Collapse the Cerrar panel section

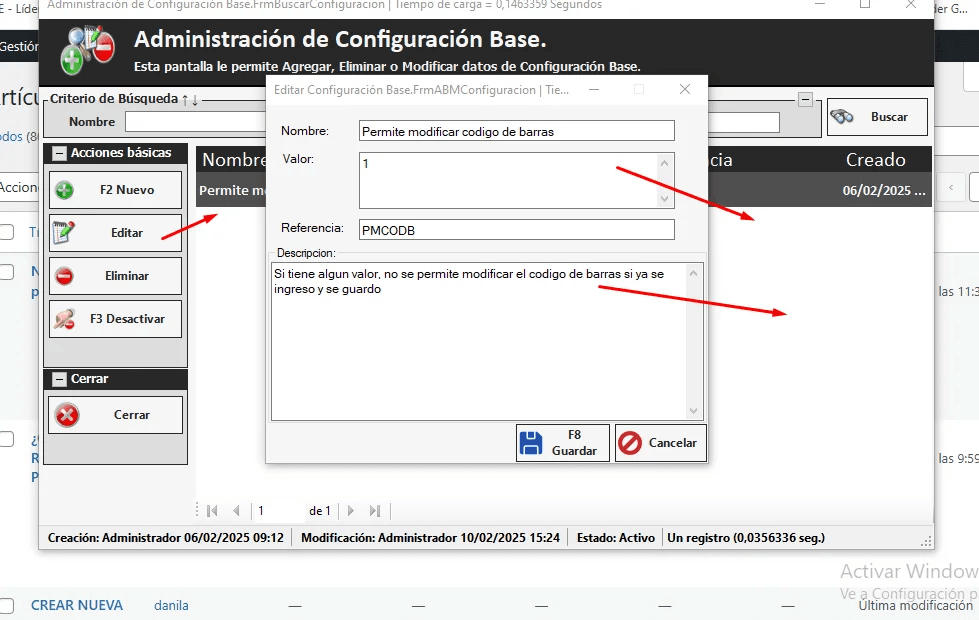(x=59, y=380)
